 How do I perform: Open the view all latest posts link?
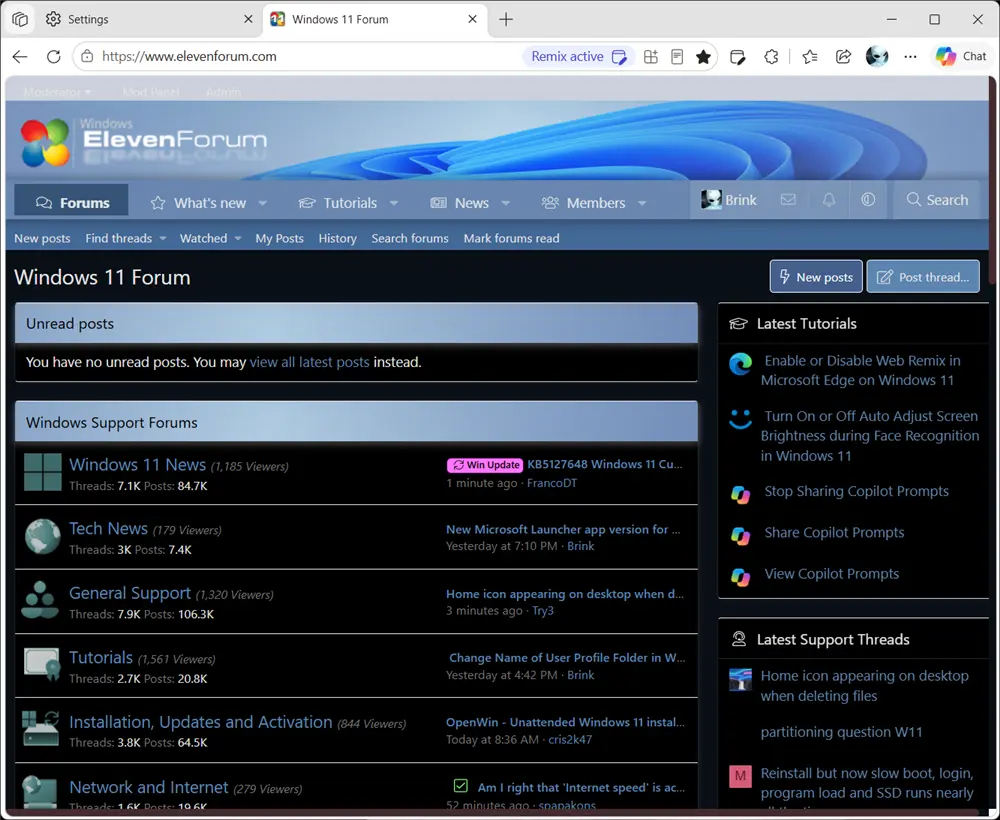pos(309,362)
